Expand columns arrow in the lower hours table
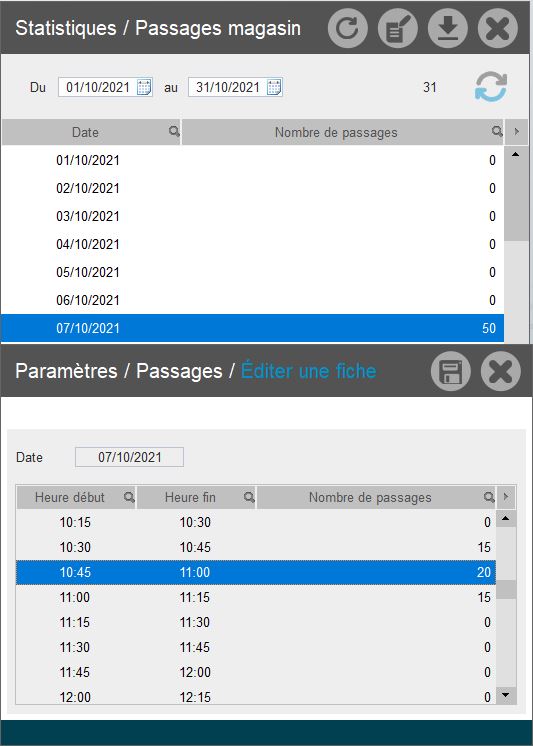Viewport: 533px width, 746px height. tap(506, 497)
